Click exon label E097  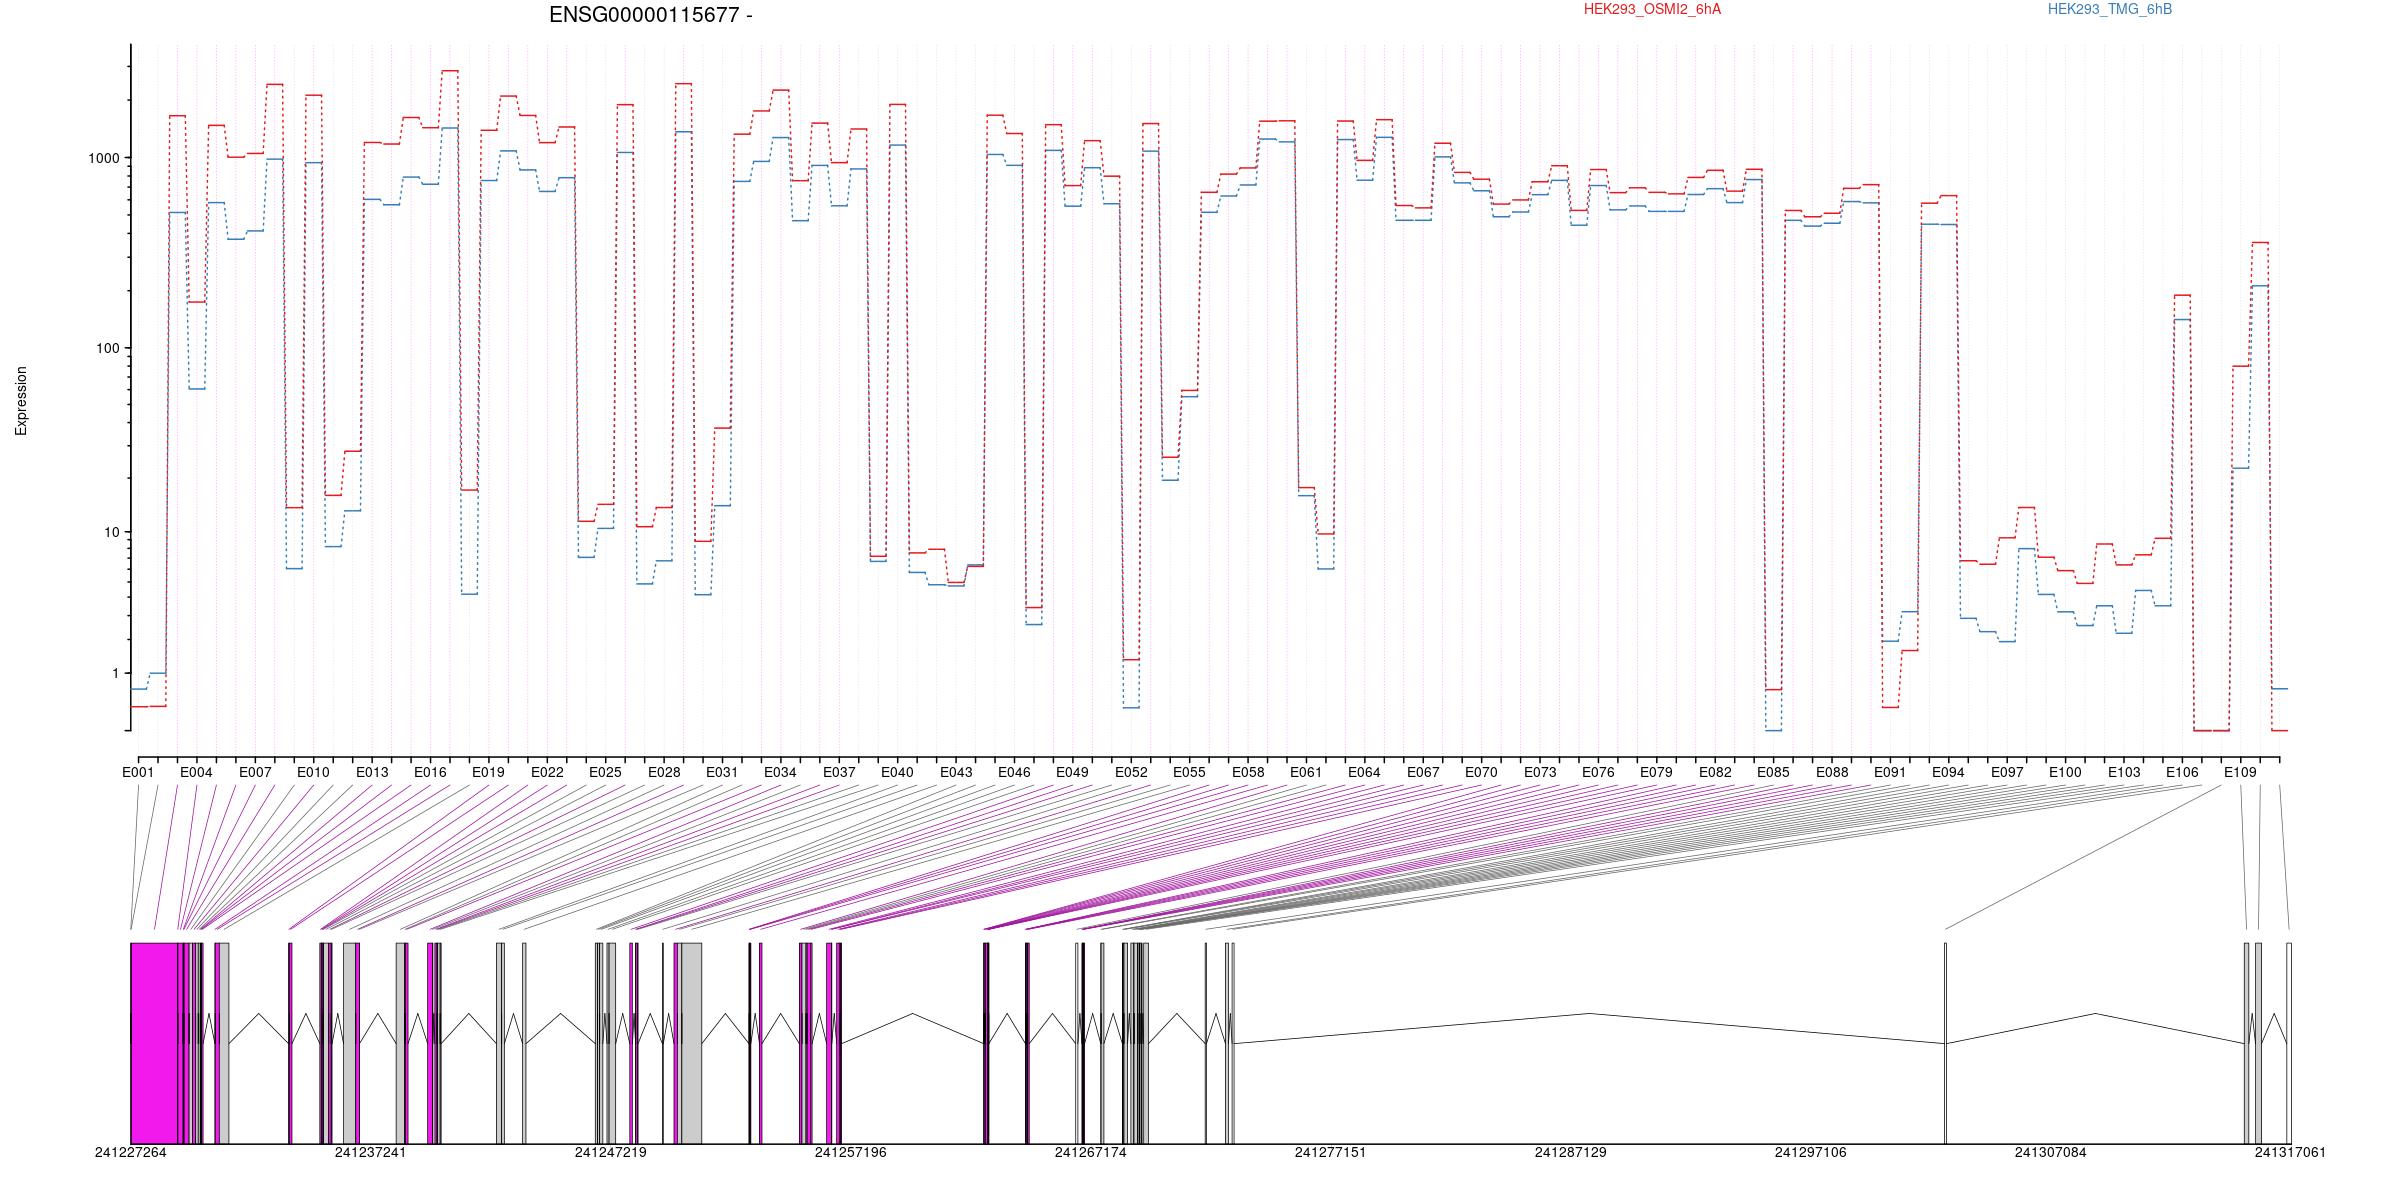[x=2007, y=773]
